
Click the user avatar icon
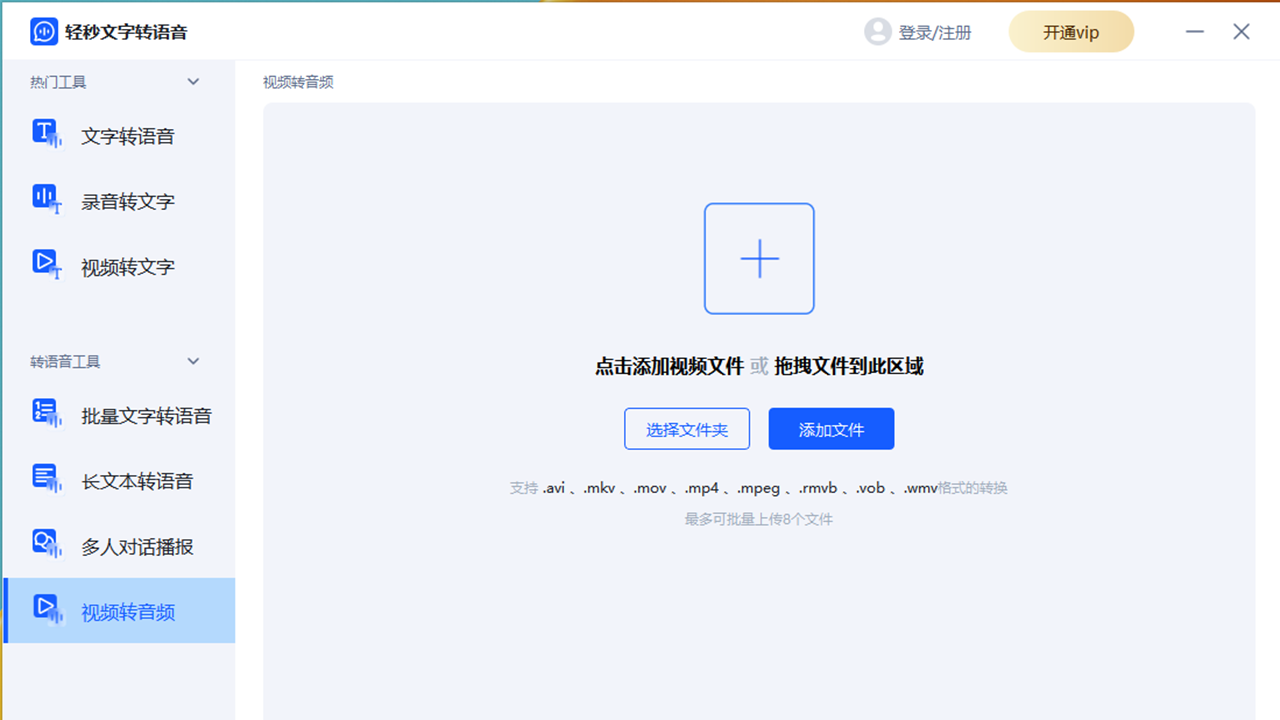878,31
